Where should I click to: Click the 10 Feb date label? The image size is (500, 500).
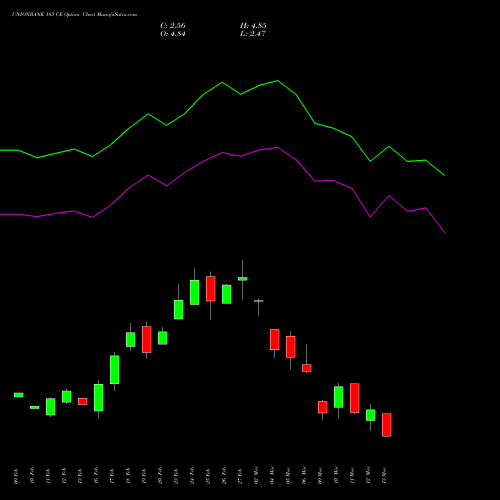point(32,476)
